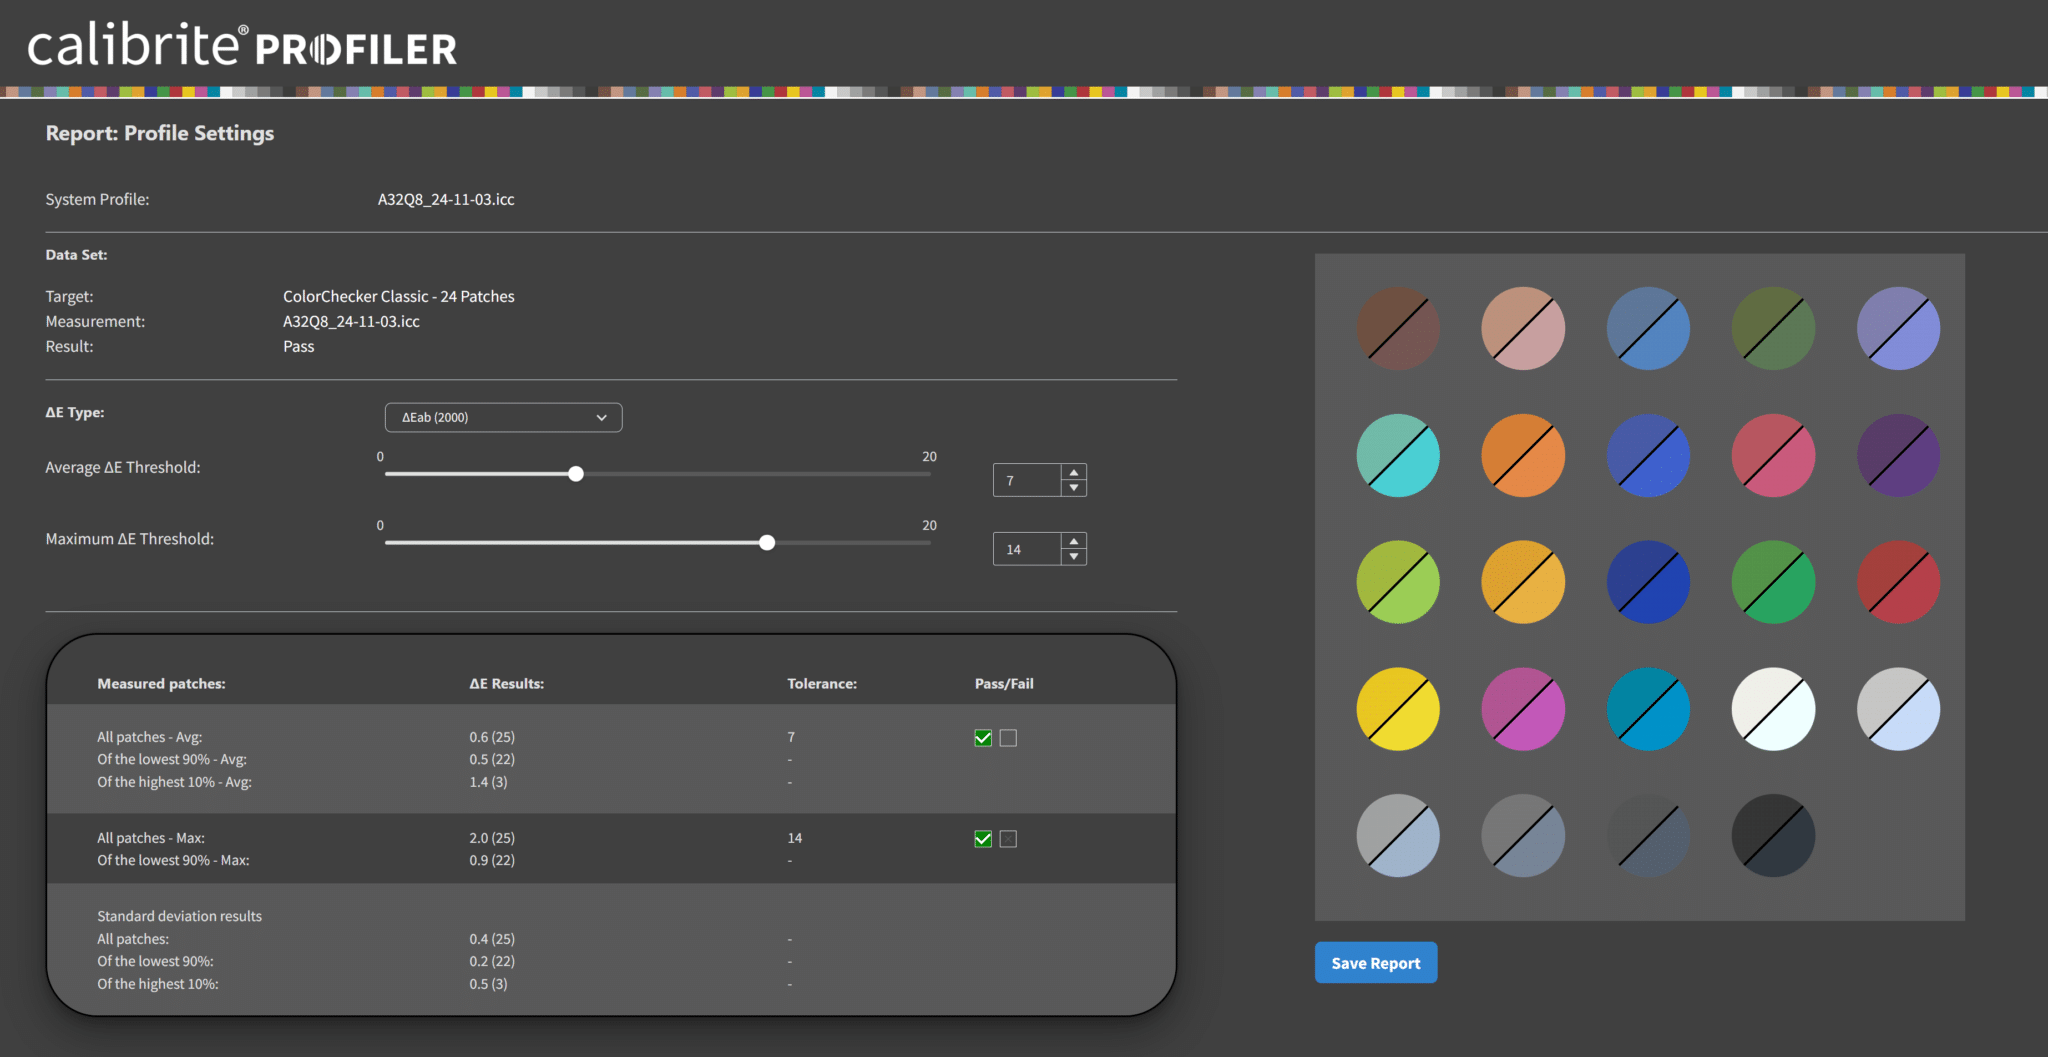
Task: Select the cyan turquoise color patch
Action: pyautogui.click(x=1398, y=456)
